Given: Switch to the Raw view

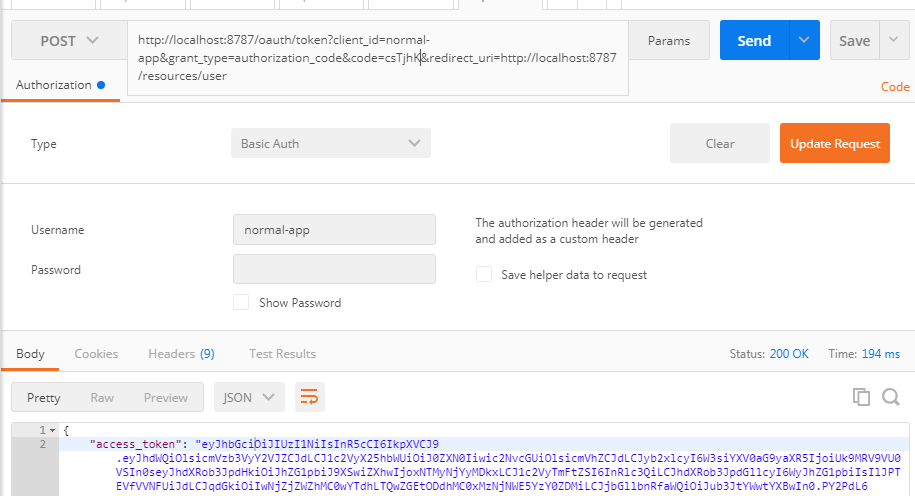Looking at the screenshot, I should 102,397.
